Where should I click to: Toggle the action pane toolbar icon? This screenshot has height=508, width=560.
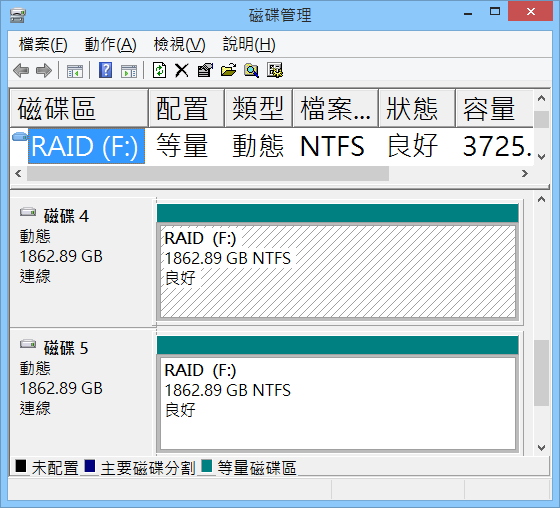click(x=129, y=71)
